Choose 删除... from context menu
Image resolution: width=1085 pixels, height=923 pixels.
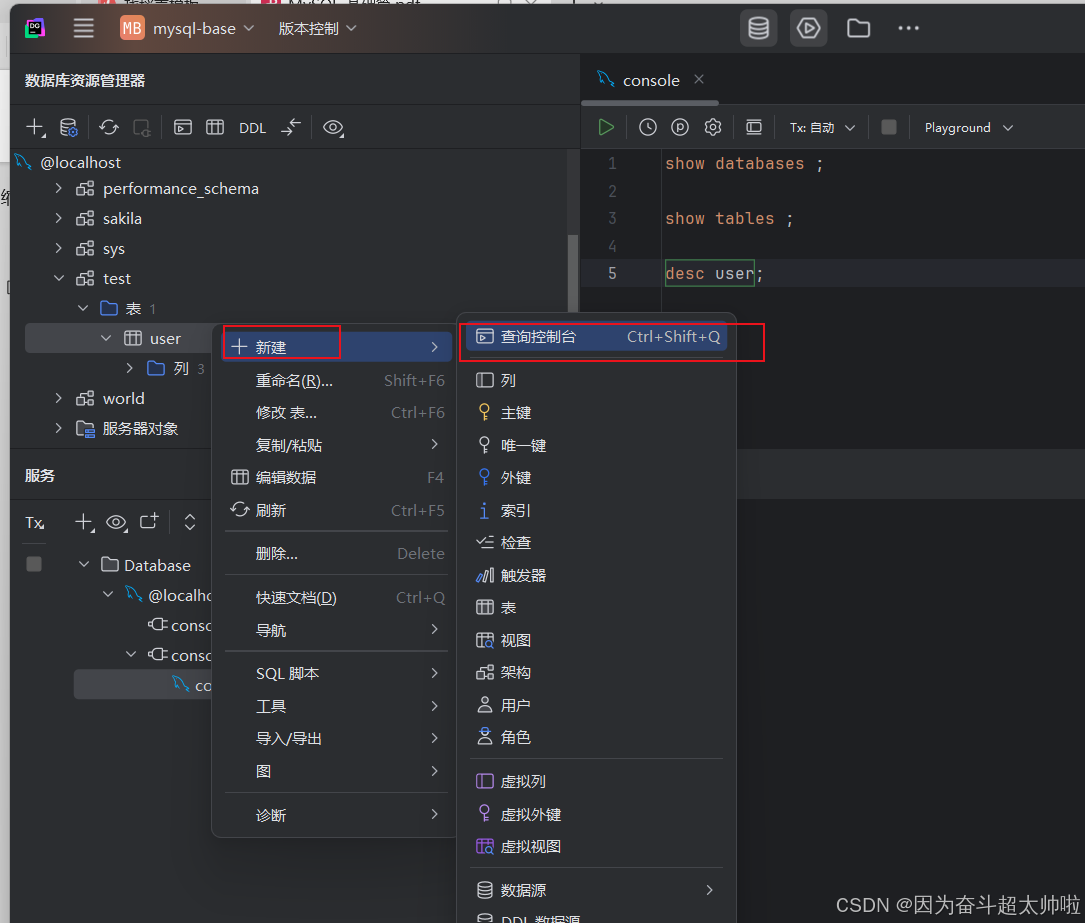click(x=336, y=554)
